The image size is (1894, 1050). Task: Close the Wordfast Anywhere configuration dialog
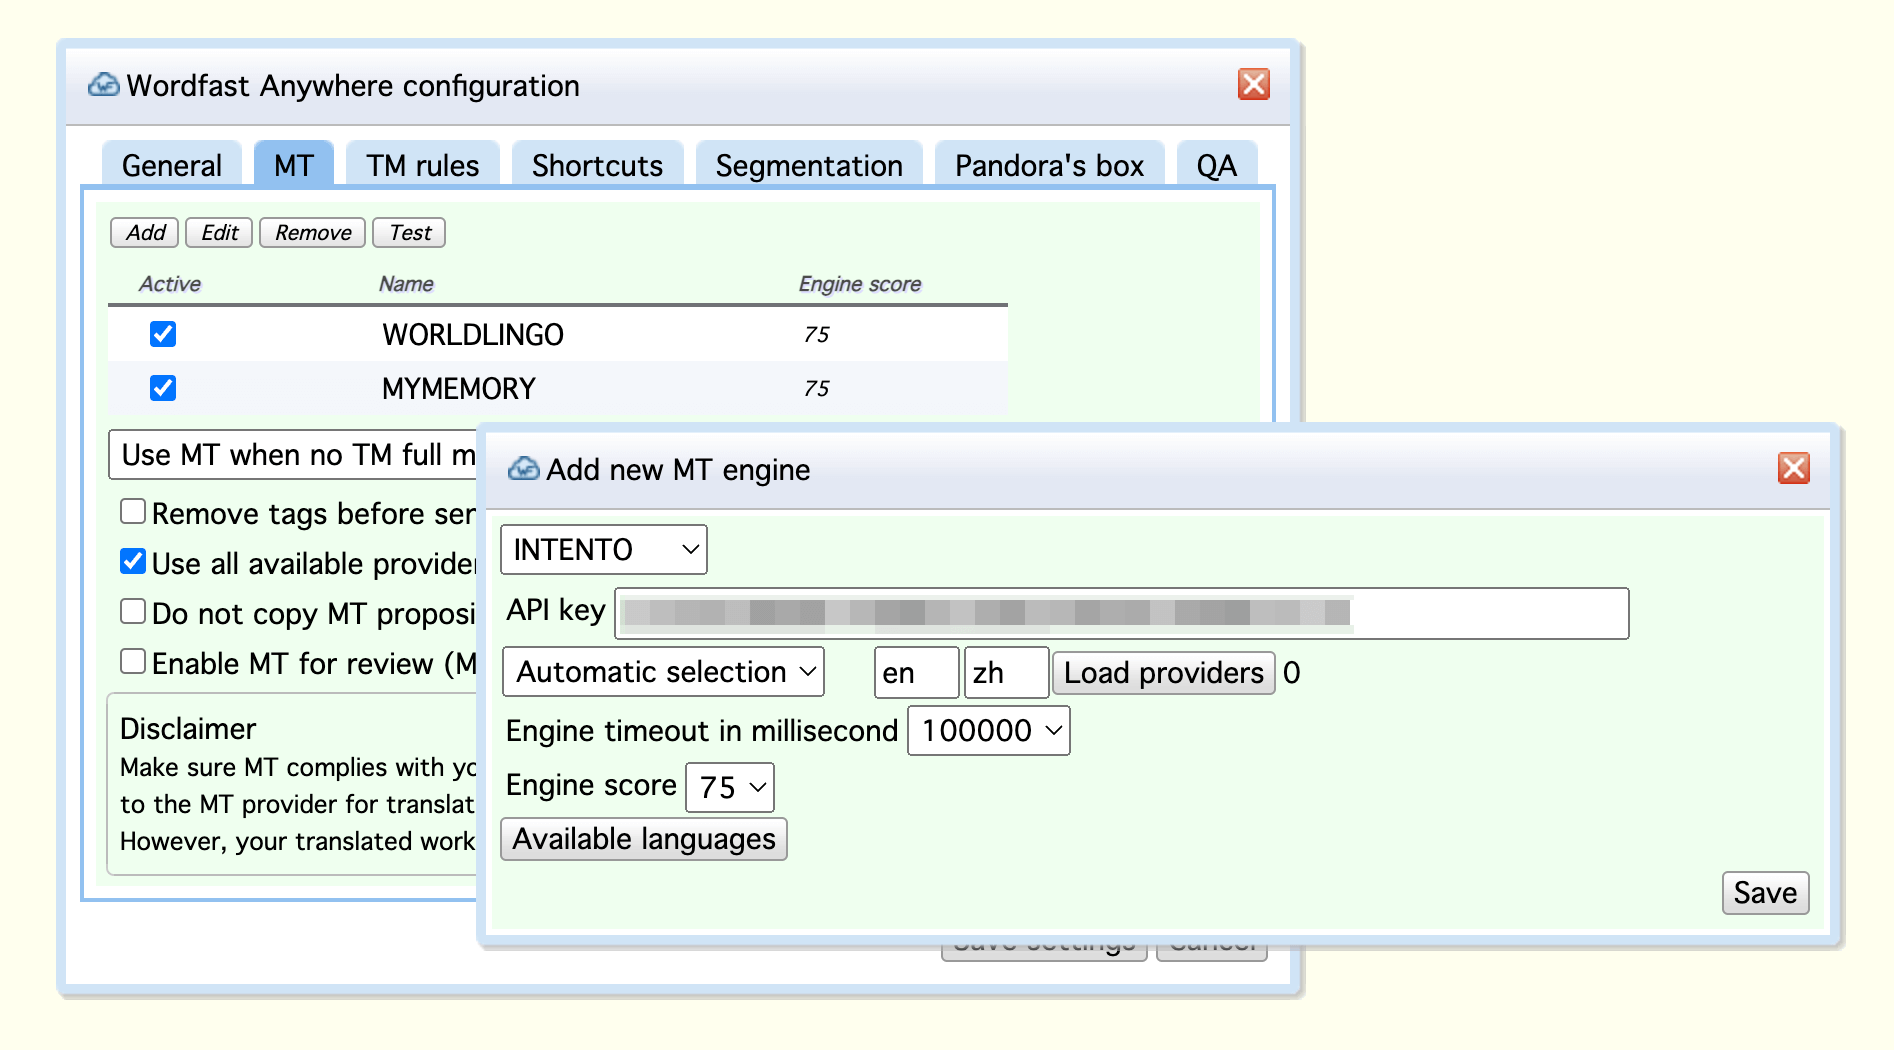coord(1253,84)
